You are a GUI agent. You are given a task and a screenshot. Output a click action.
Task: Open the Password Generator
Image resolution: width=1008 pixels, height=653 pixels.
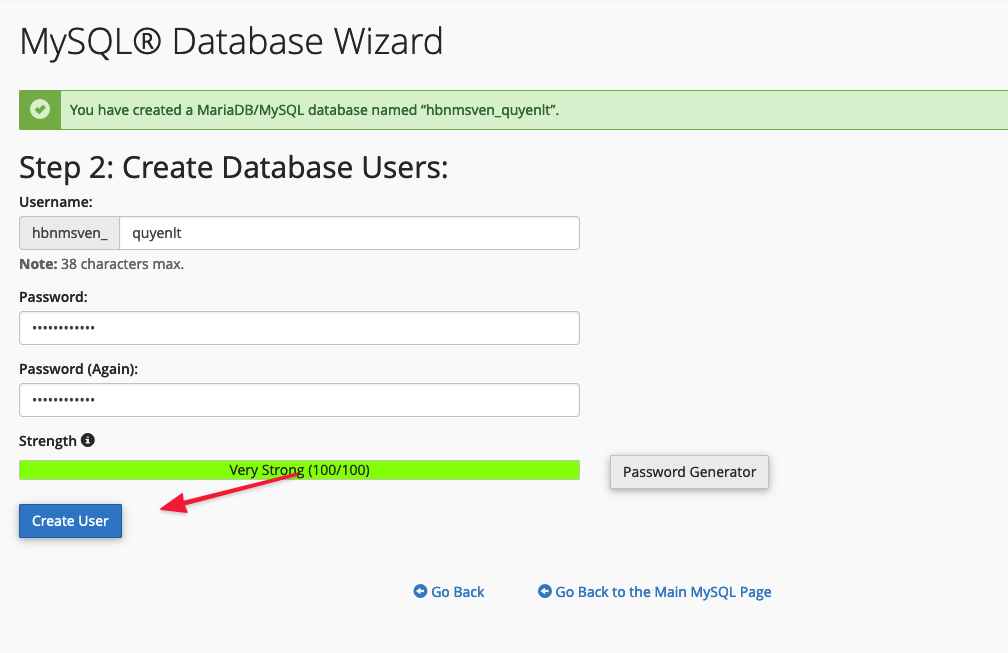(x=689, y=472)
